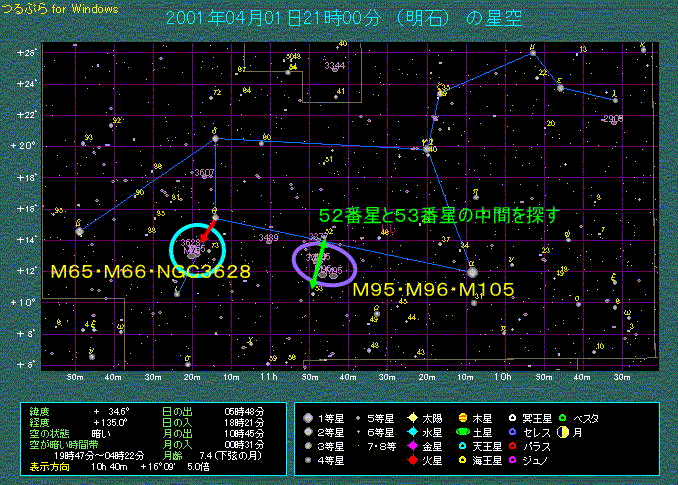The width and height of the screenshot is (678, 485).
Task: Click the Saturn (土星) legend icon
Action: click(461, 431)
